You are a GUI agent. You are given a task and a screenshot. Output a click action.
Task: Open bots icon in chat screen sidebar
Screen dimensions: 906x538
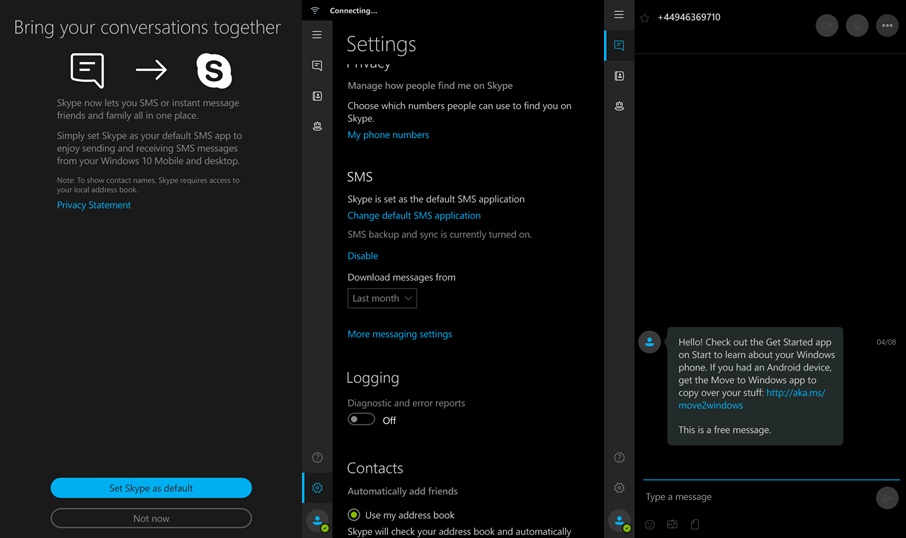(x=619, y=106)
